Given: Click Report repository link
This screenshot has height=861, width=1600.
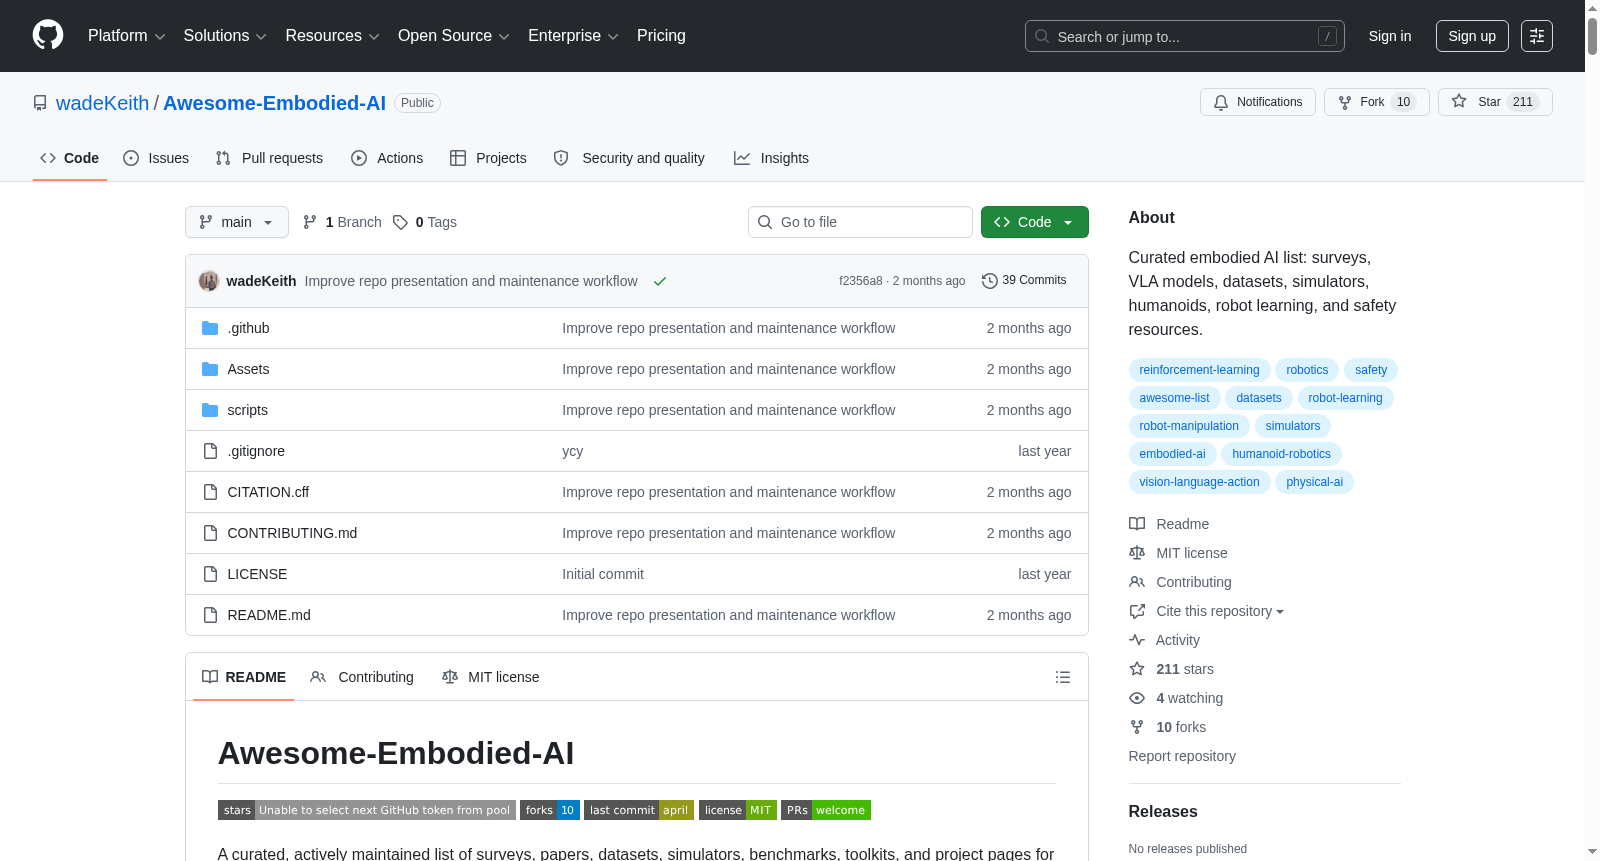Looking at the screenshot, I should (x=1182, y=756).
